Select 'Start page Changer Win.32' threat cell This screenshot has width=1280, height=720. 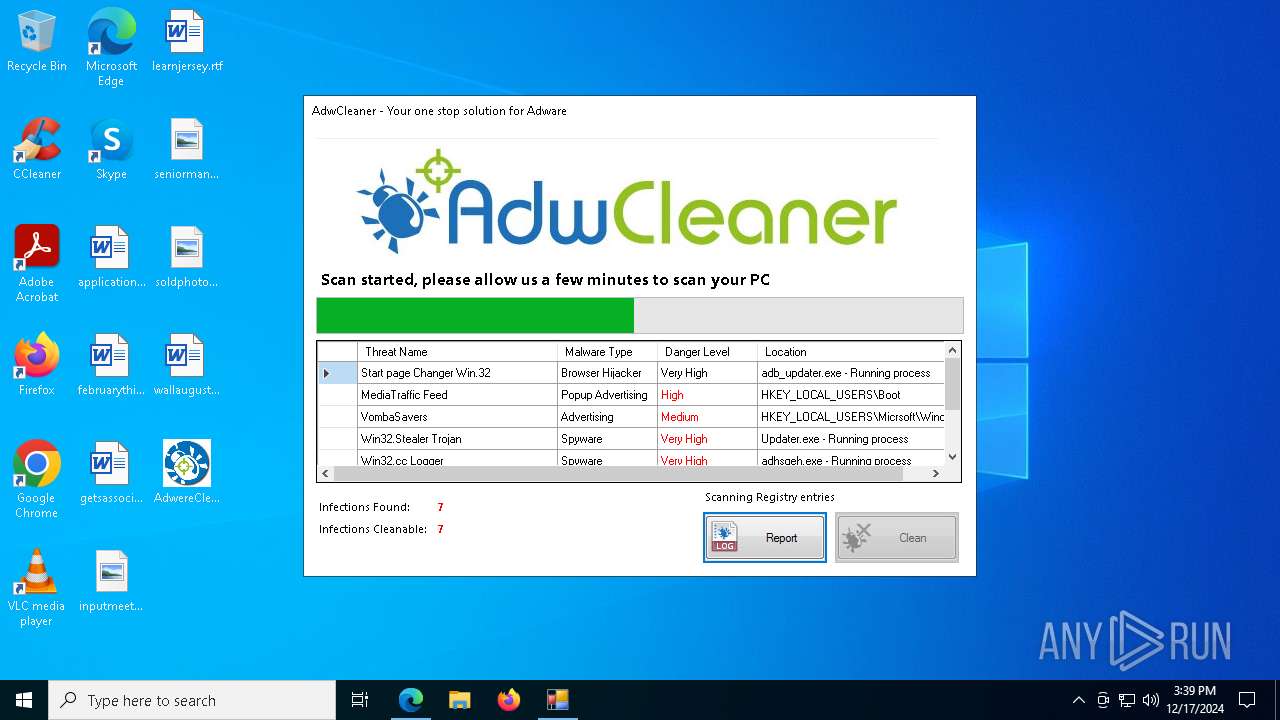point(458,373)
